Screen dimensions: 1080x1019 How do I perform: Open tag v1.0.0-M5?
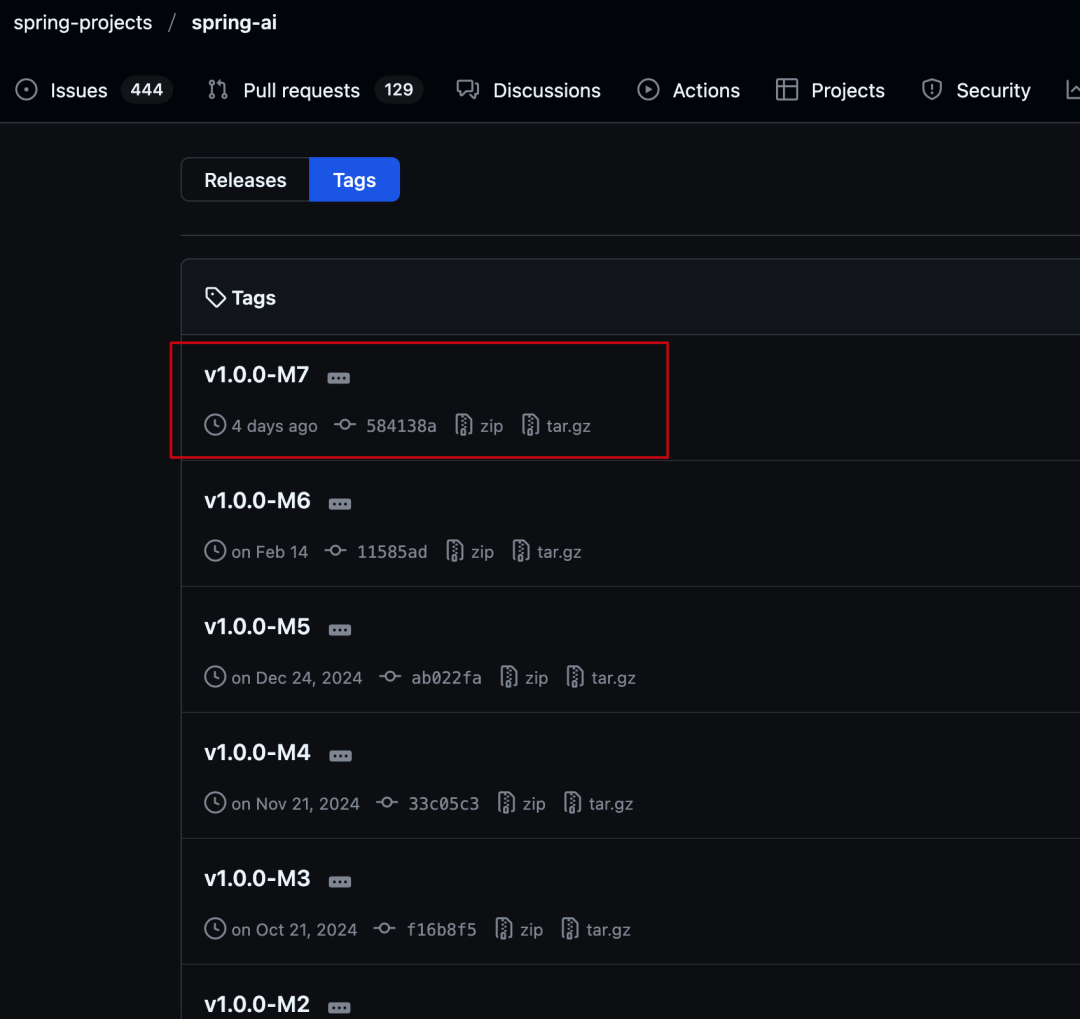(258, 627)
